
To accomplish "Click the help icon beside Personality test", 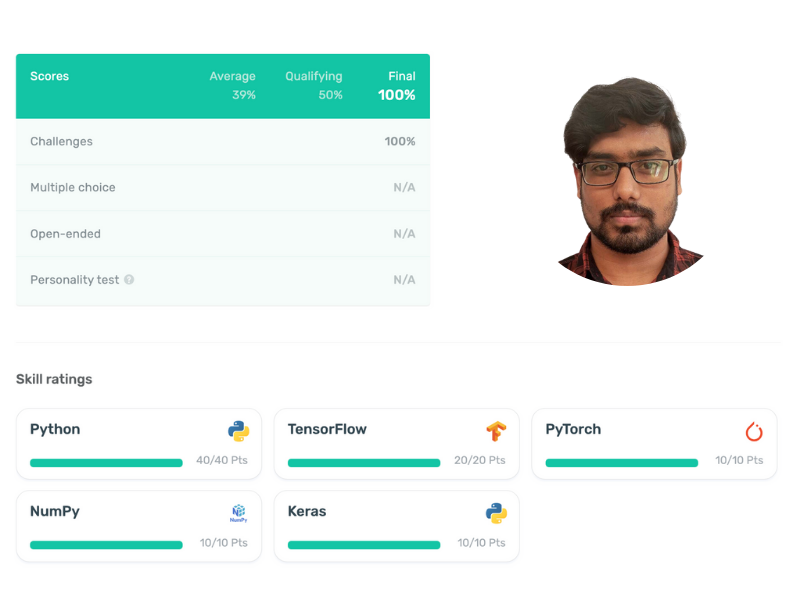I will pyautogui.click(x=129, y=280).
